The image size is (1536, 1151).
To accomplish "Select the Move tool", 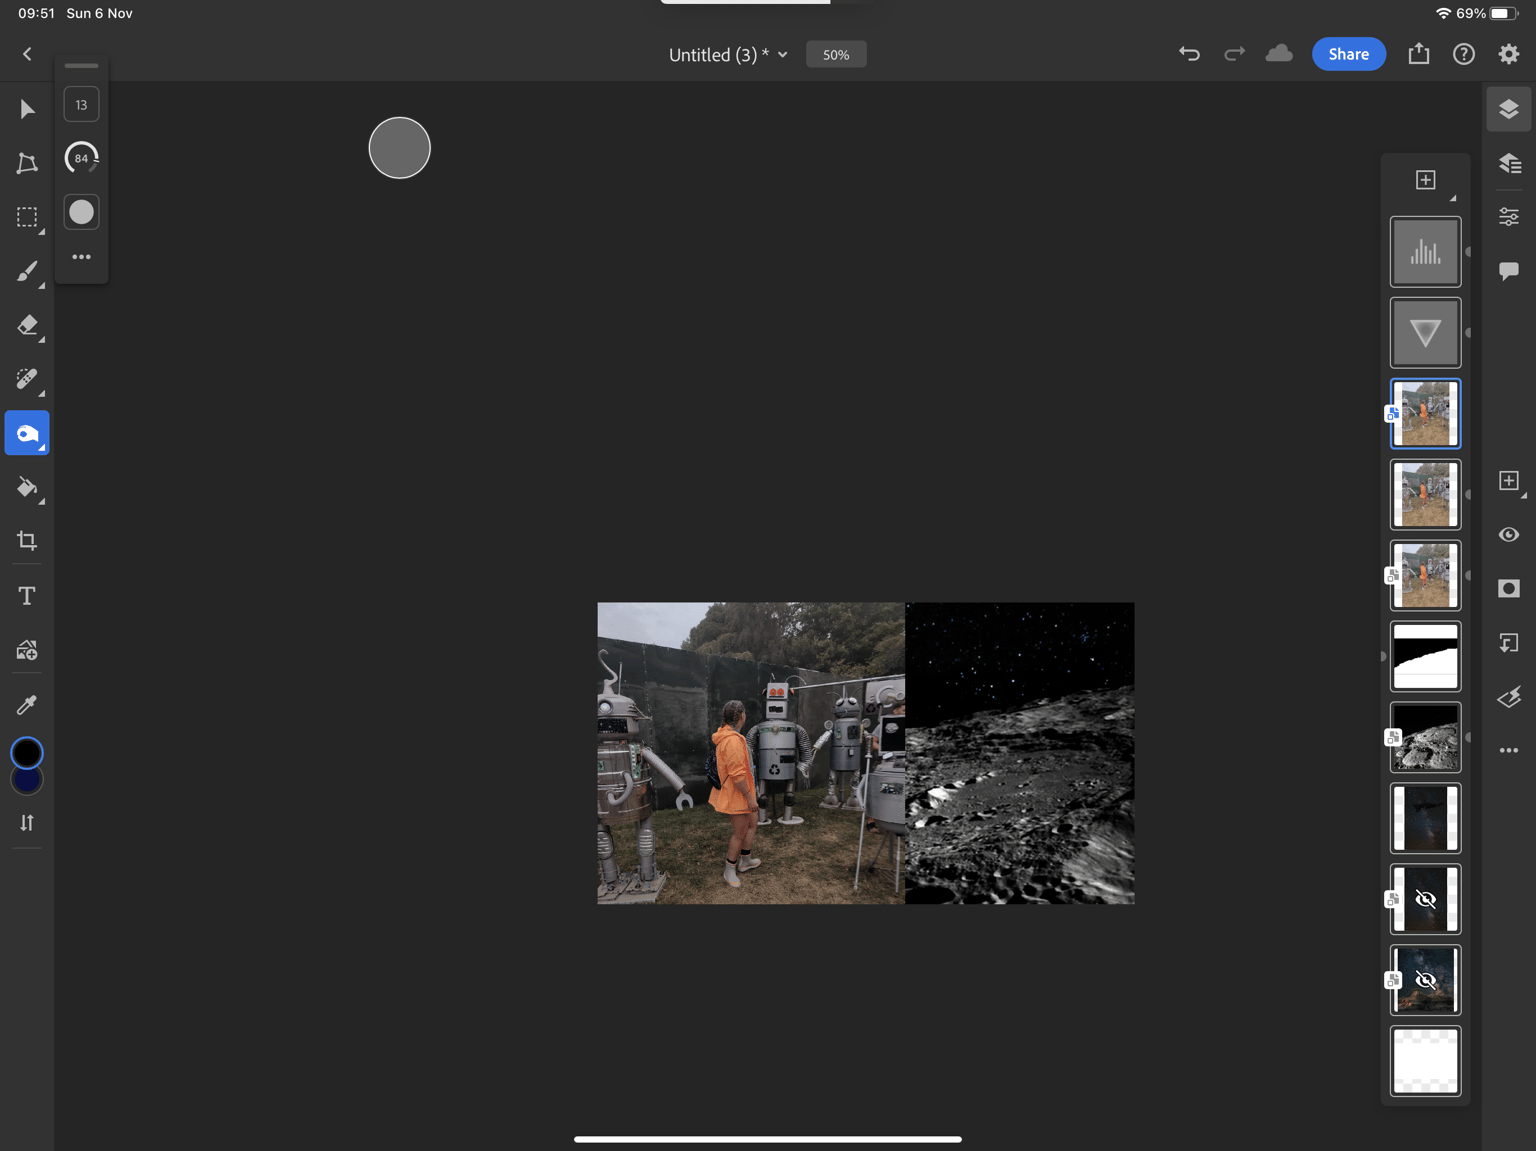I will click(x=27, y=109).
